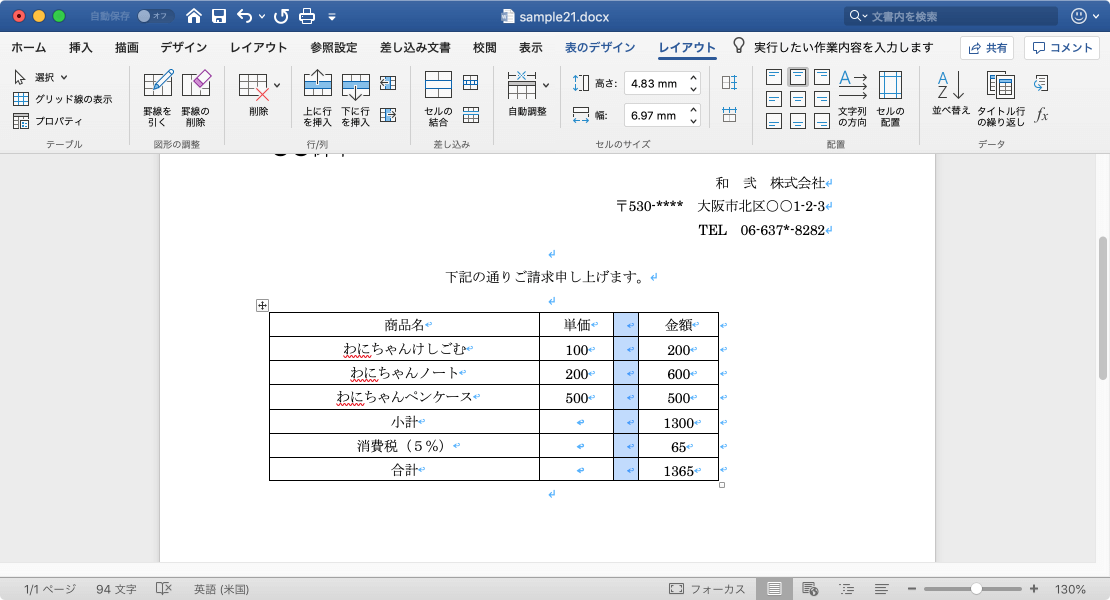Open the Review (校閲) tab
Viewport: 1110px width, 600px height.
pyautogui.click(x=485, y=47)
